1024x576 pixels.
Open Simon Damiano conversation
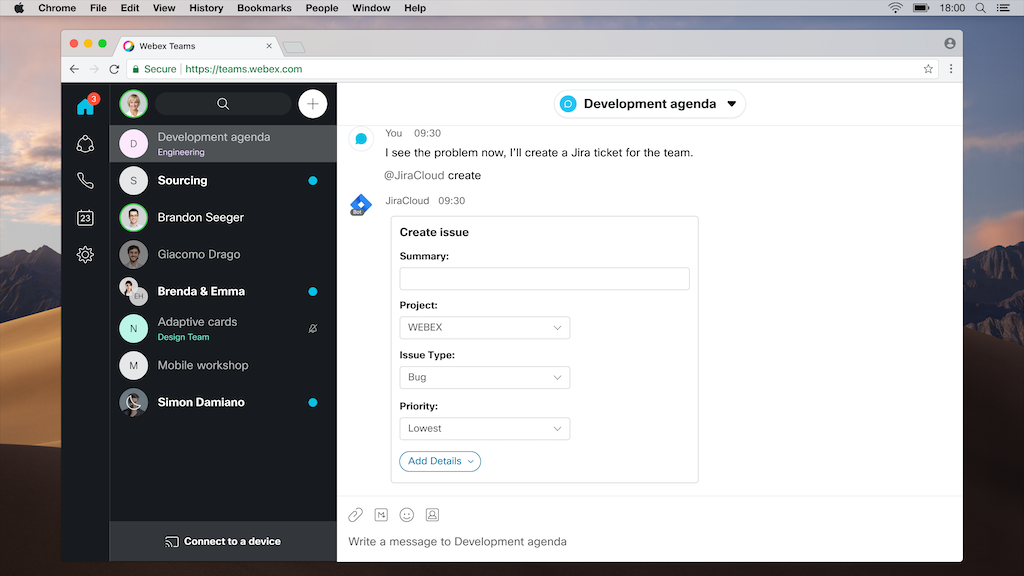point(223,402)
